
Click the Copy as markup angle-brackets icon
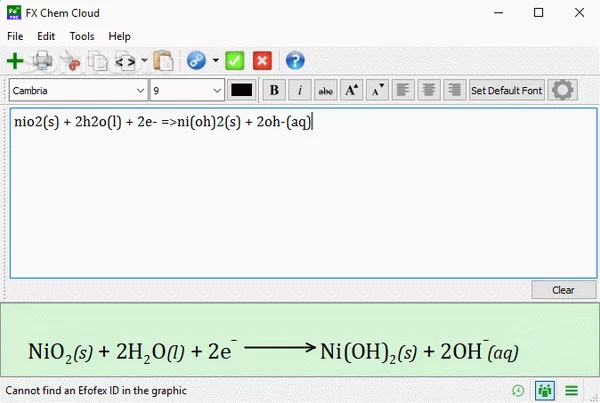click(x=126, y=61)
